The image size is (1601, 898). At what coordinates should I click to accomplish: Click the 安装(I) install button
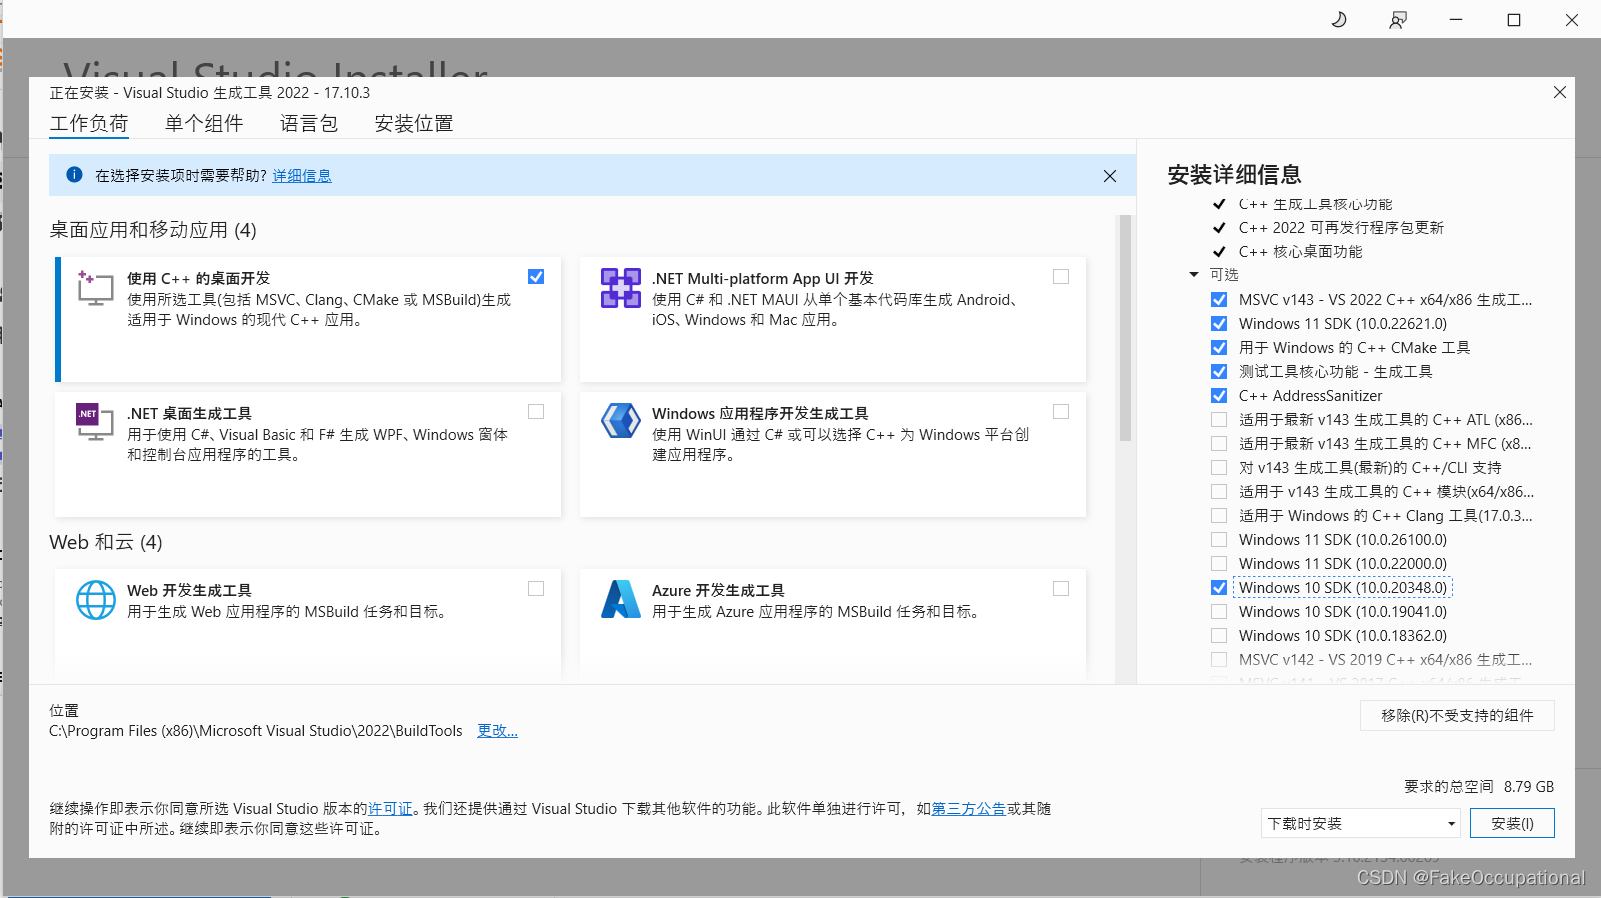1512,824
